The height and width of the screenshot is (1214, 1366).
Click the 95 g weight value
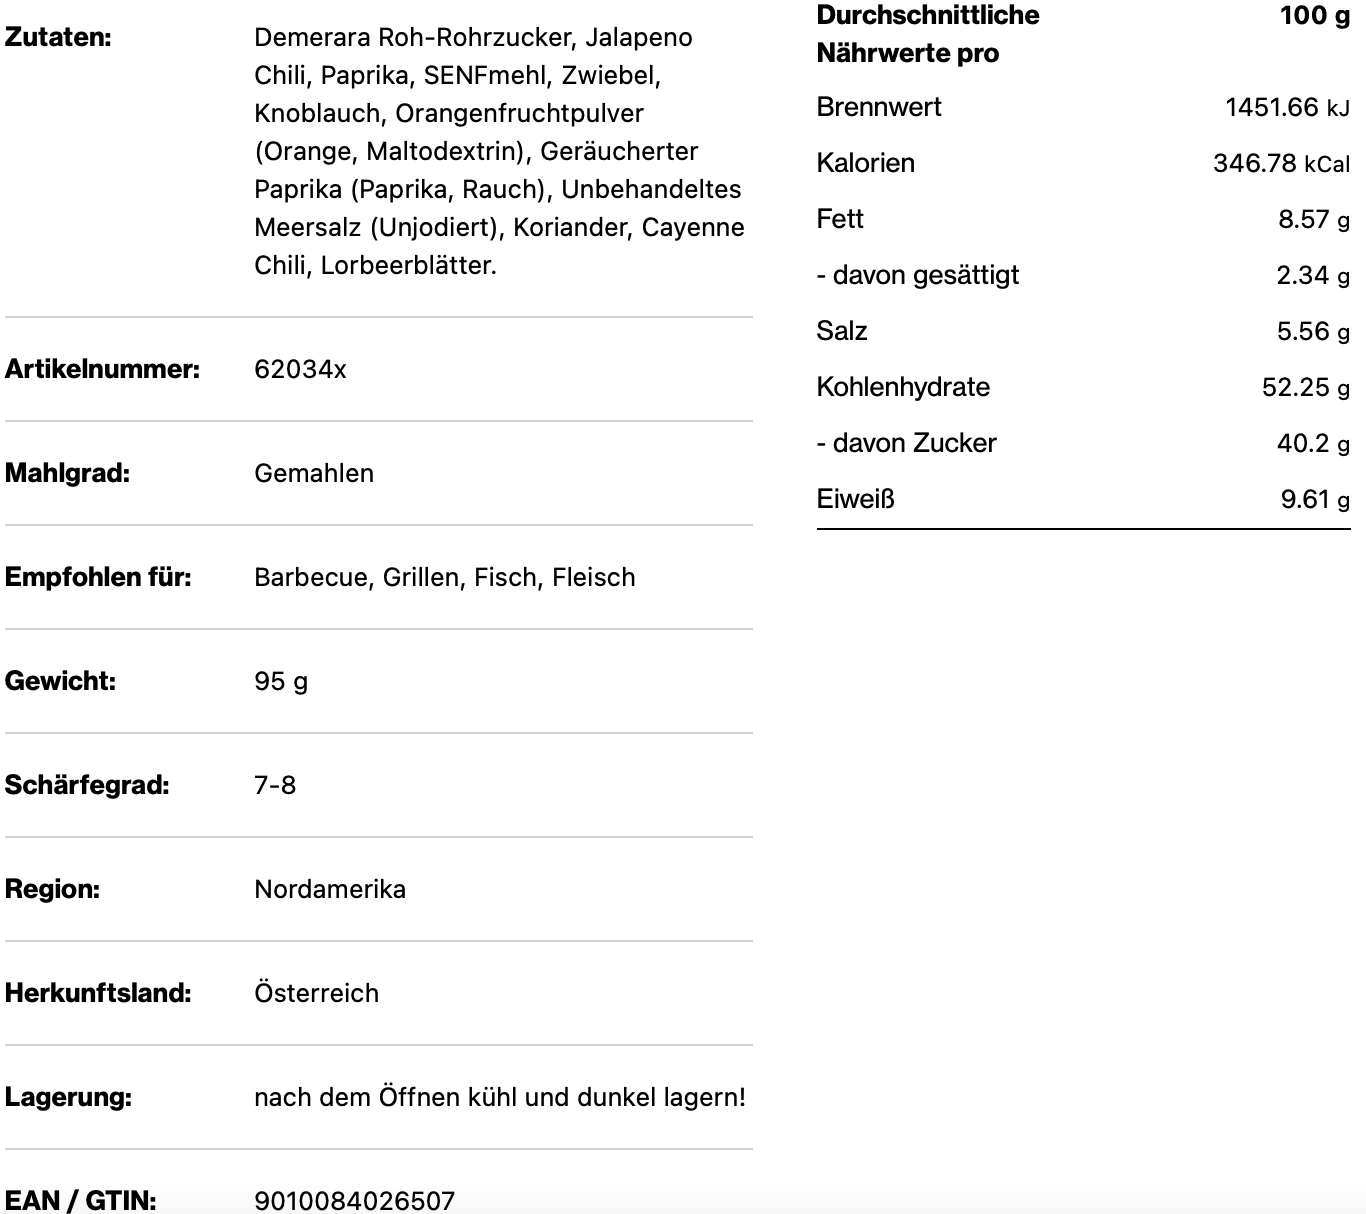pos(281,681)
